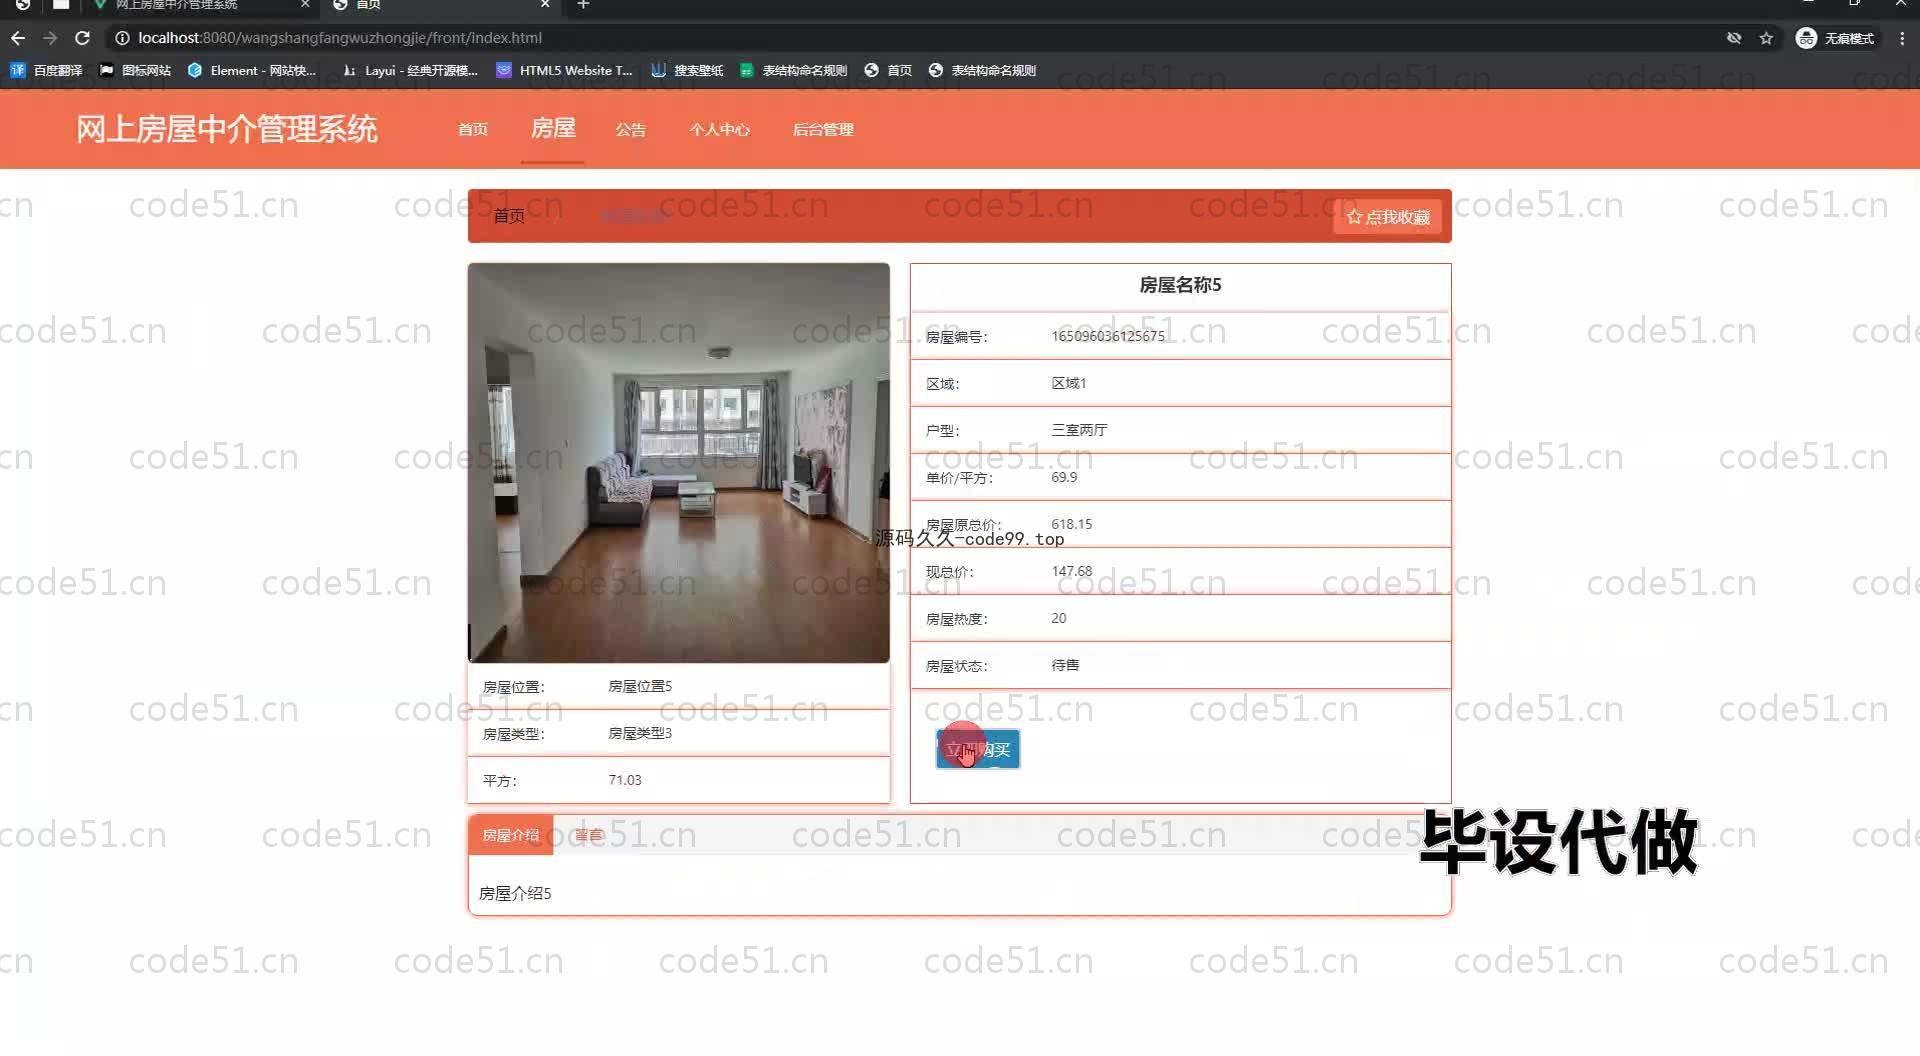Open the Layui bookmark
The image size is (1920, 1056).
point(410,70)
